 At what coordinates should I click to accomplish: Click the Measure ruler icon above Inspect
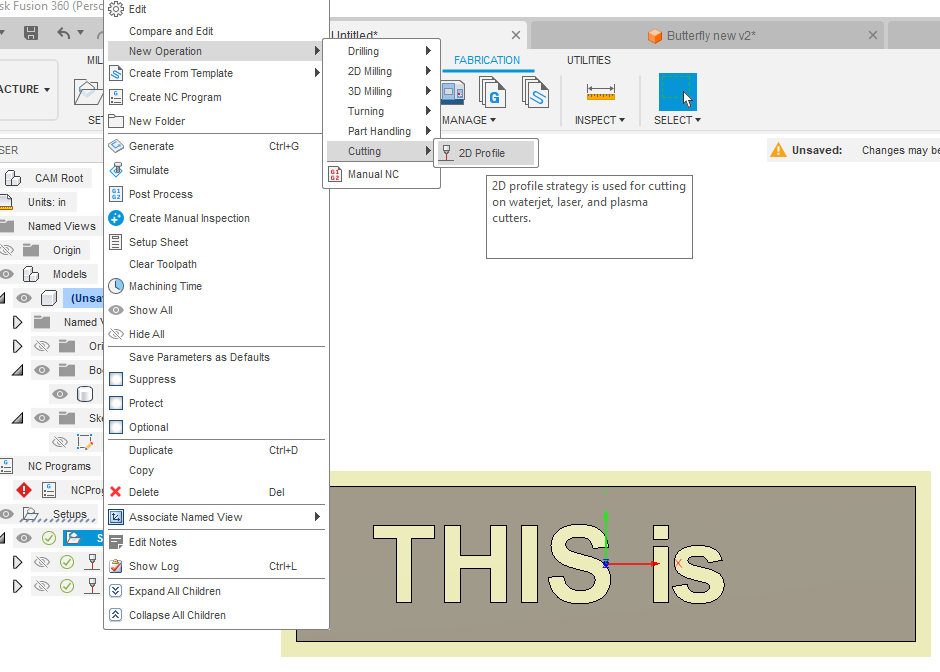click(601, 92)
